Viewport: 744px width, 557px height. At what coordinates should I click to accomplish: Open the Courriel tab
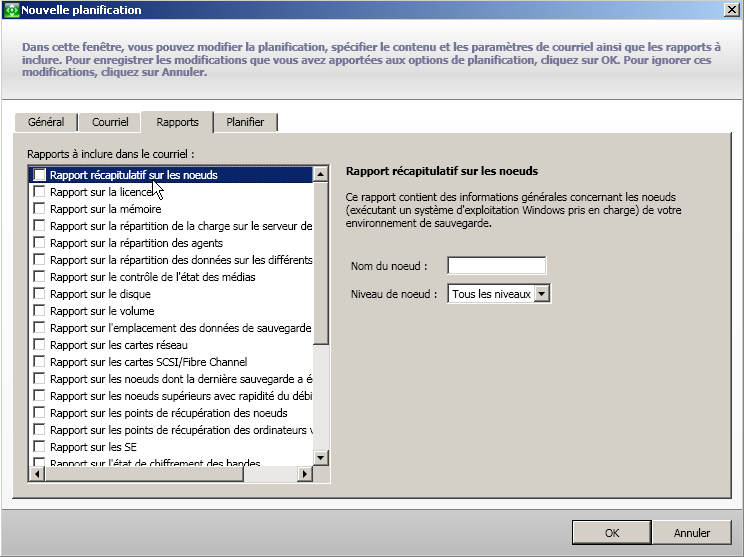click(x=110, y=122)
